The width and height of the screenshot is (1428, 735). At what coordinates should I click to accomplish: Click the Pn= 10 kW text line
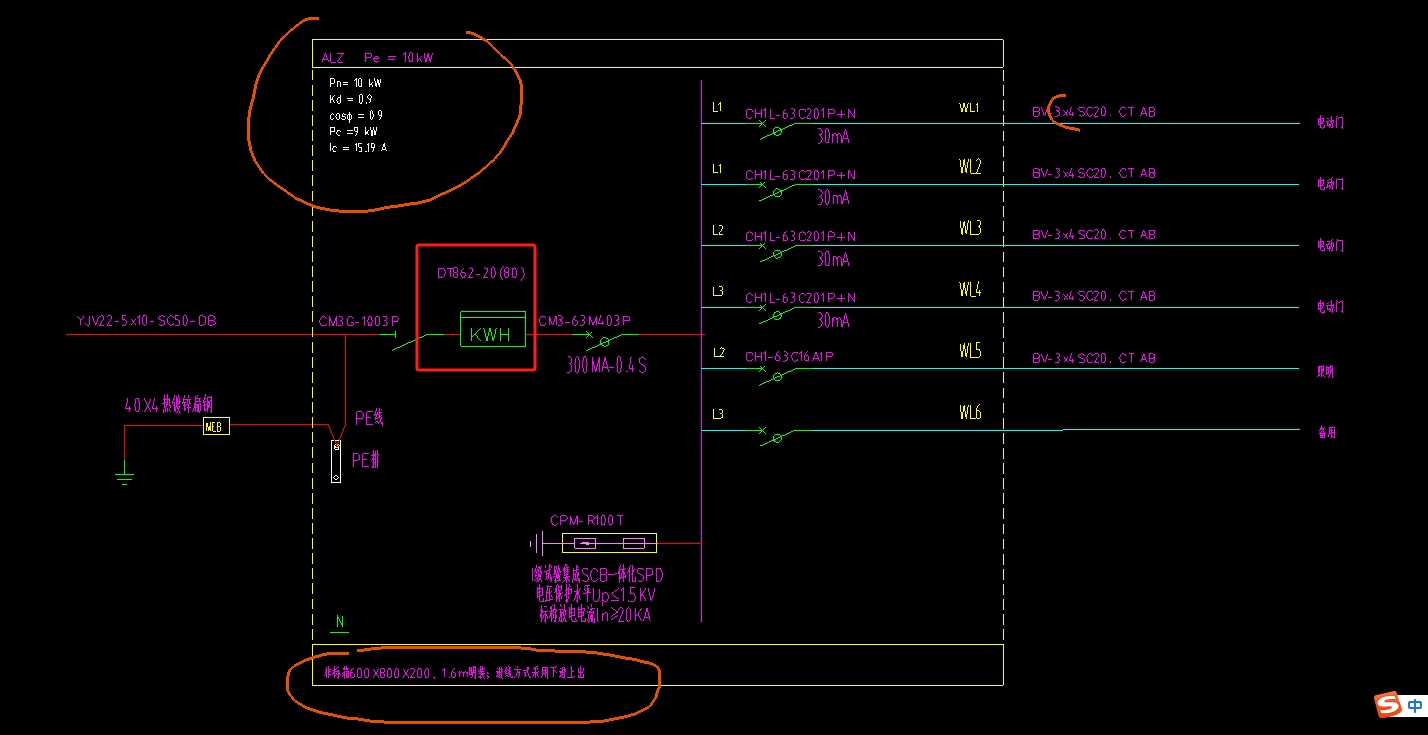pyautogui.click(x=355, y=83)
